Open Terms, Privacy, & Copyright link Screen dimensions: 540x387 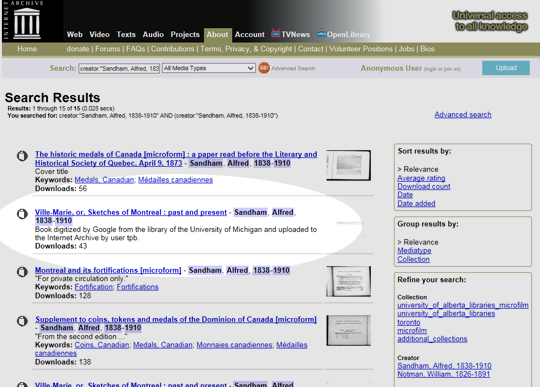click(246, 49)
